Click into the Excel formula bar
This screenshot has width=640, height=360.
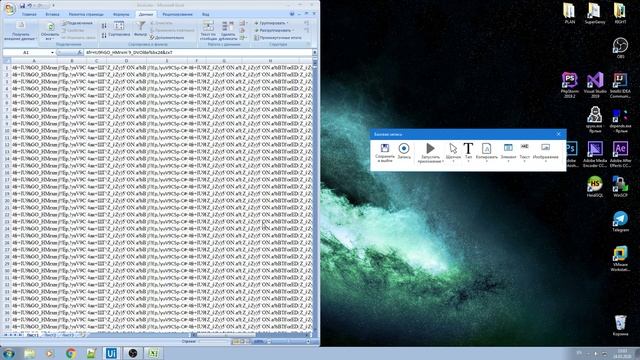(x=198, y=53)
